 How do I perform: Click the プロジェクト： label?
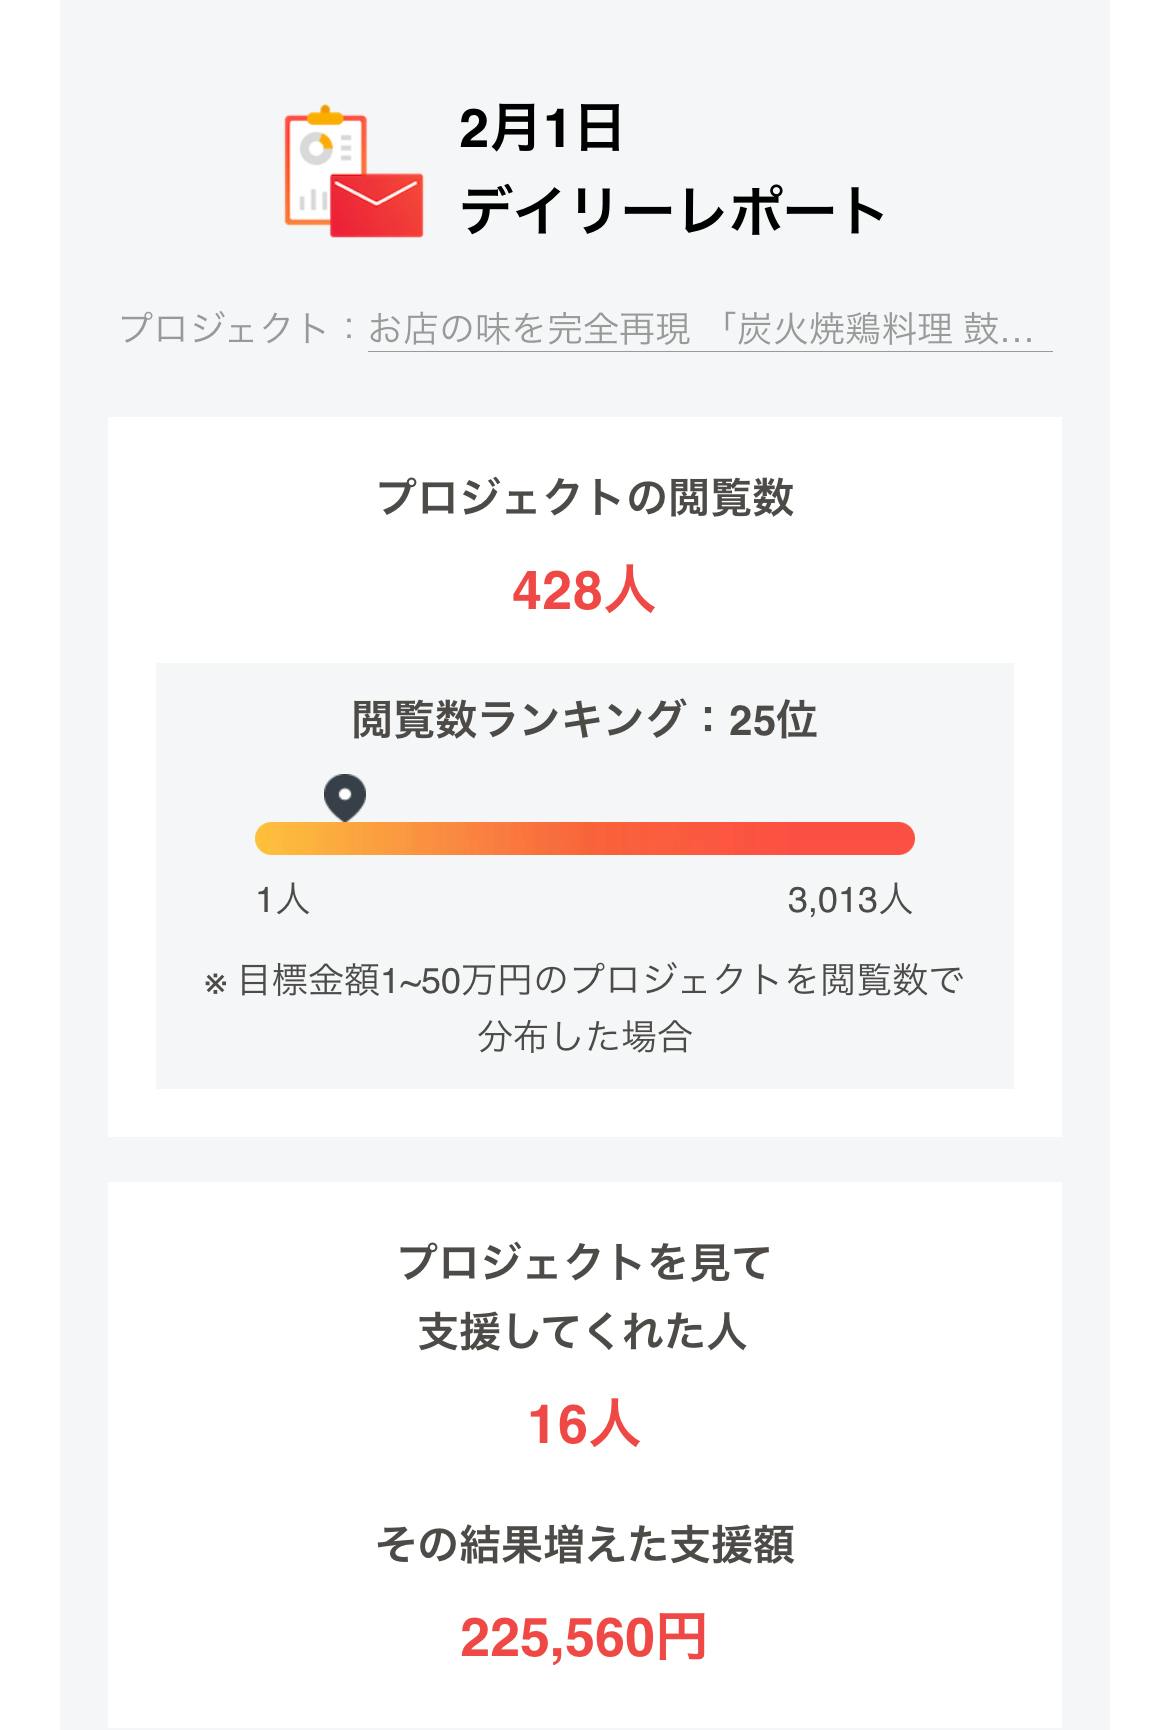pos(238,329)
